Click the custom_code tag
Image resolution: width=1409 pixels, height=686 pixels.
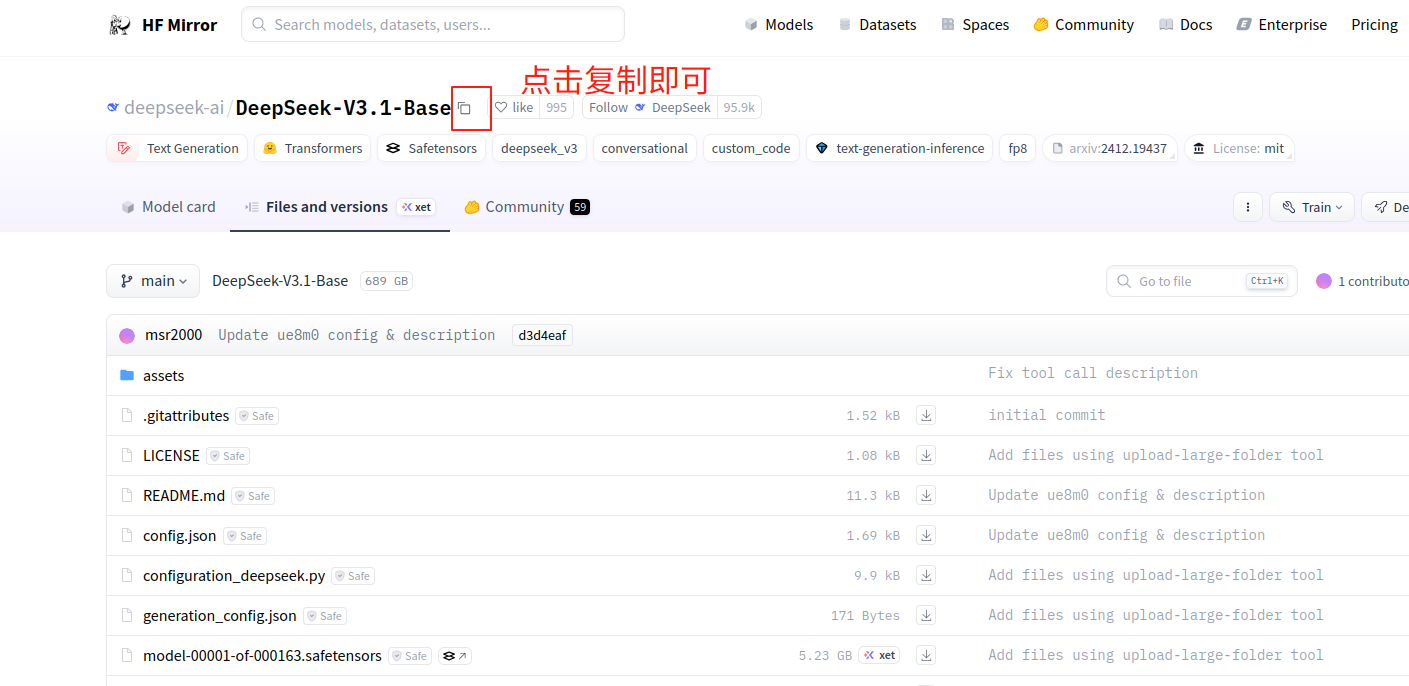751,148
